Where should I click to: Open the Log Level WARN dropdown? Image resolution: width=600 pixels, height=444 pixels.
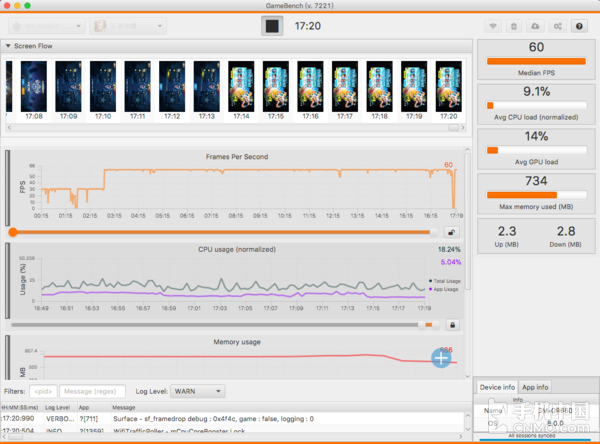tap(197, 391)
